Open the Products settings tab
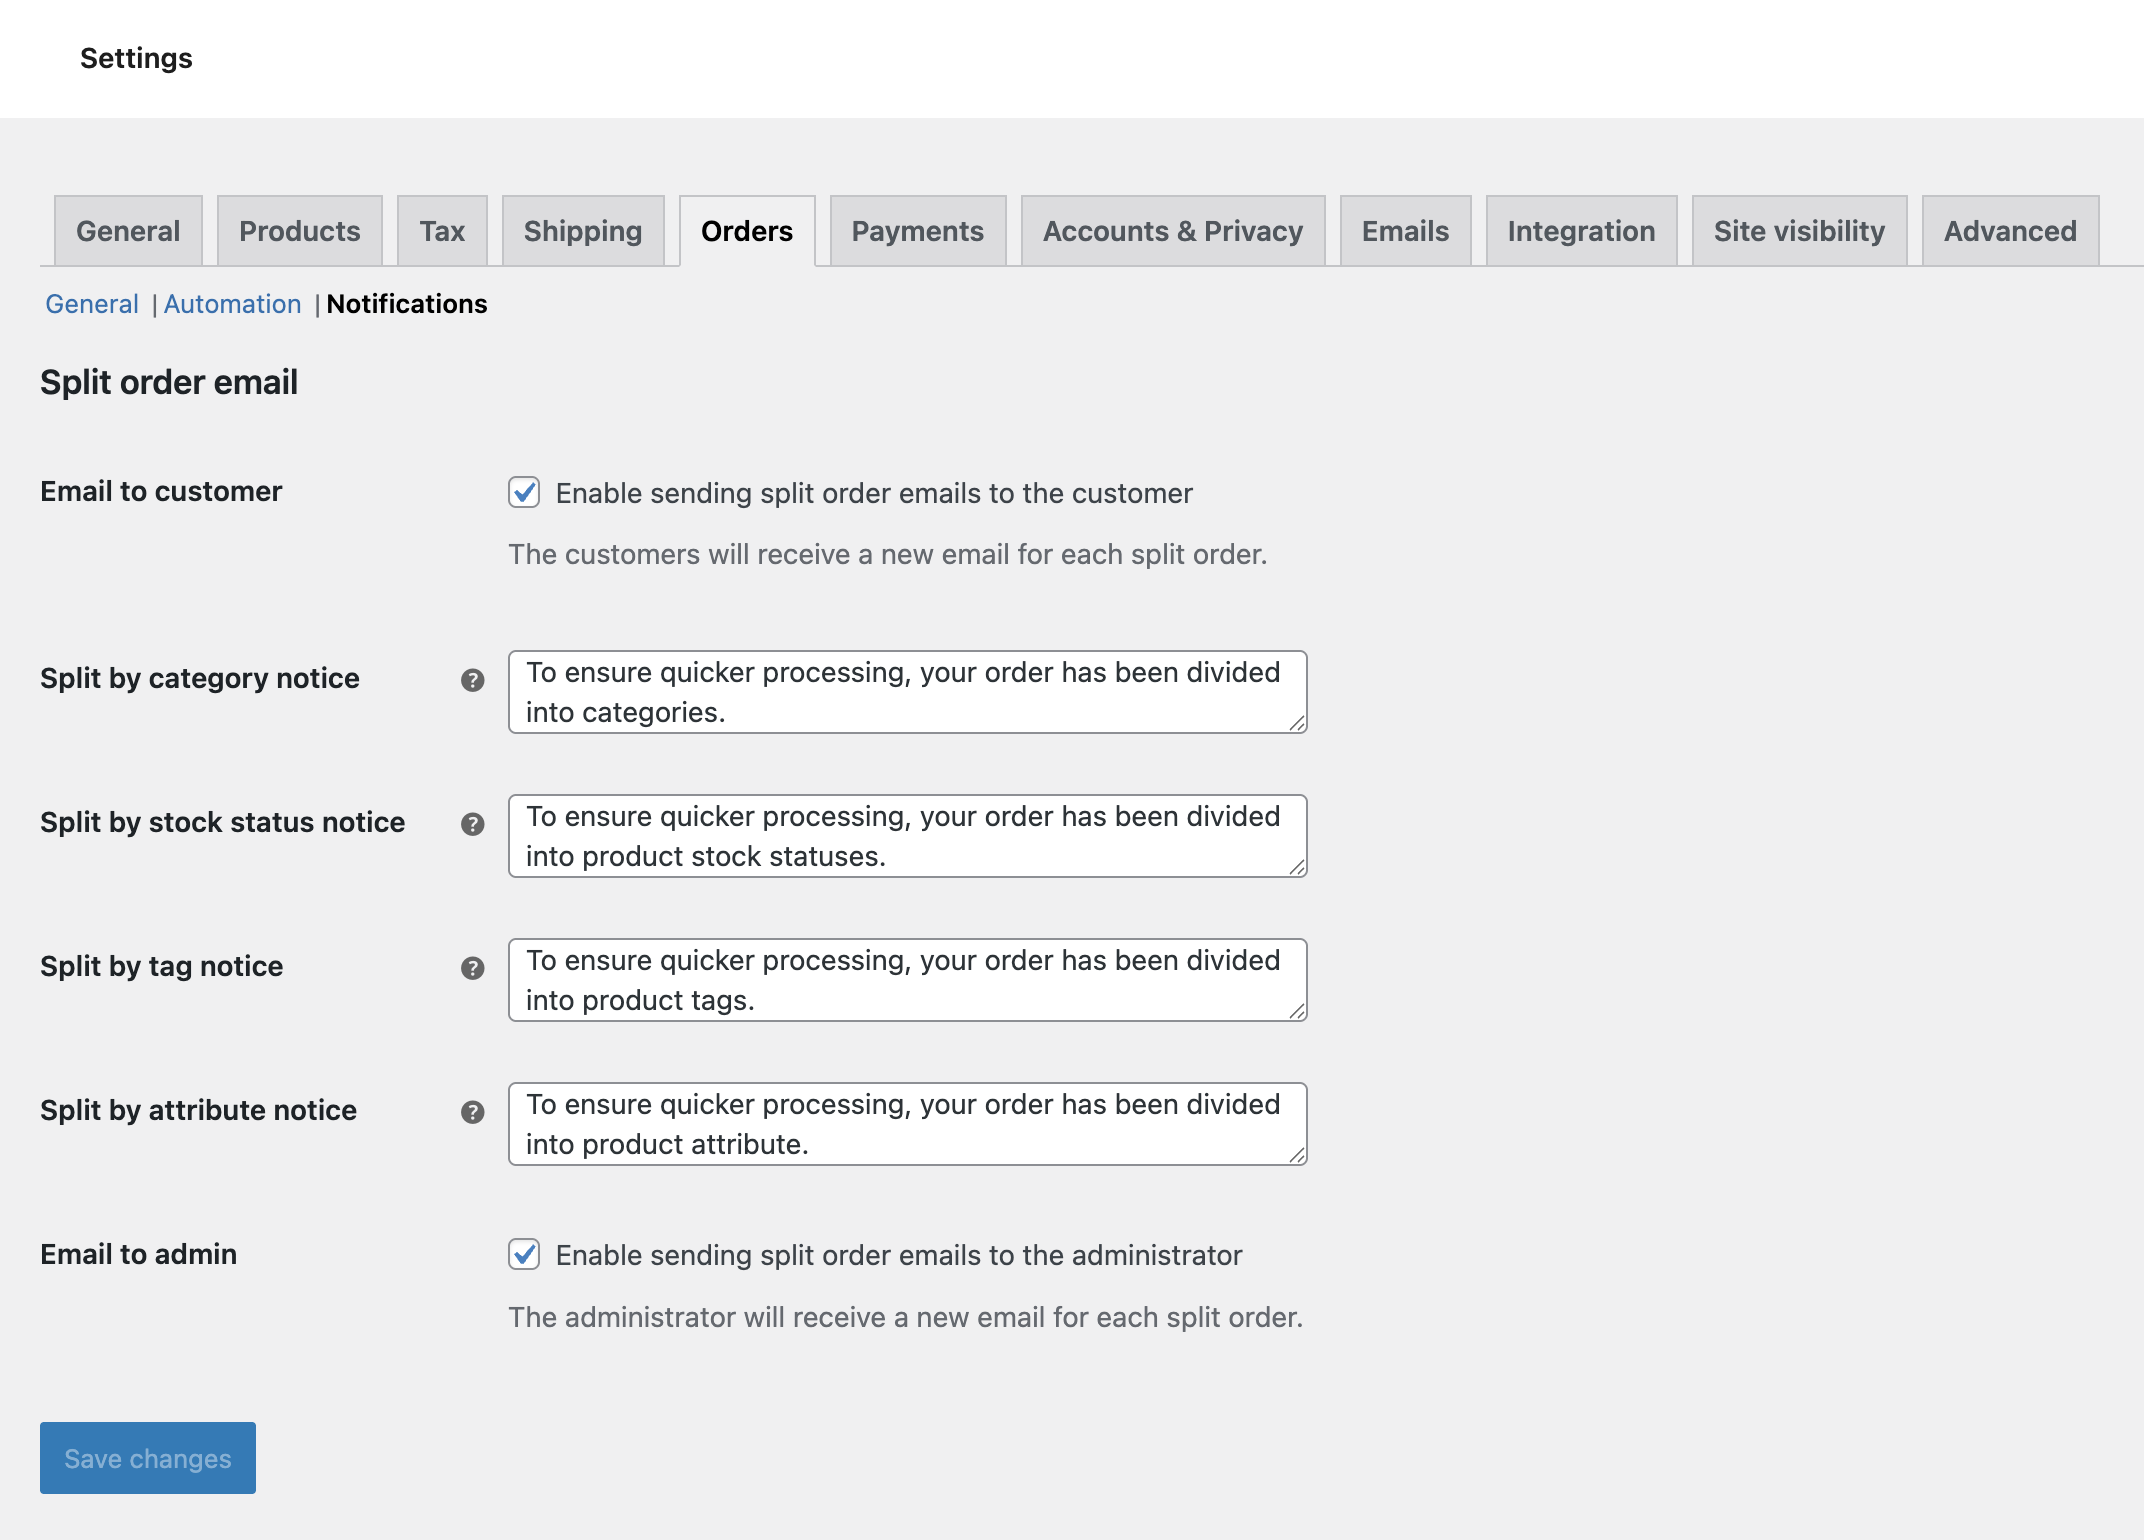Viewport: 2144px width, 1540px height. [300, 231]
